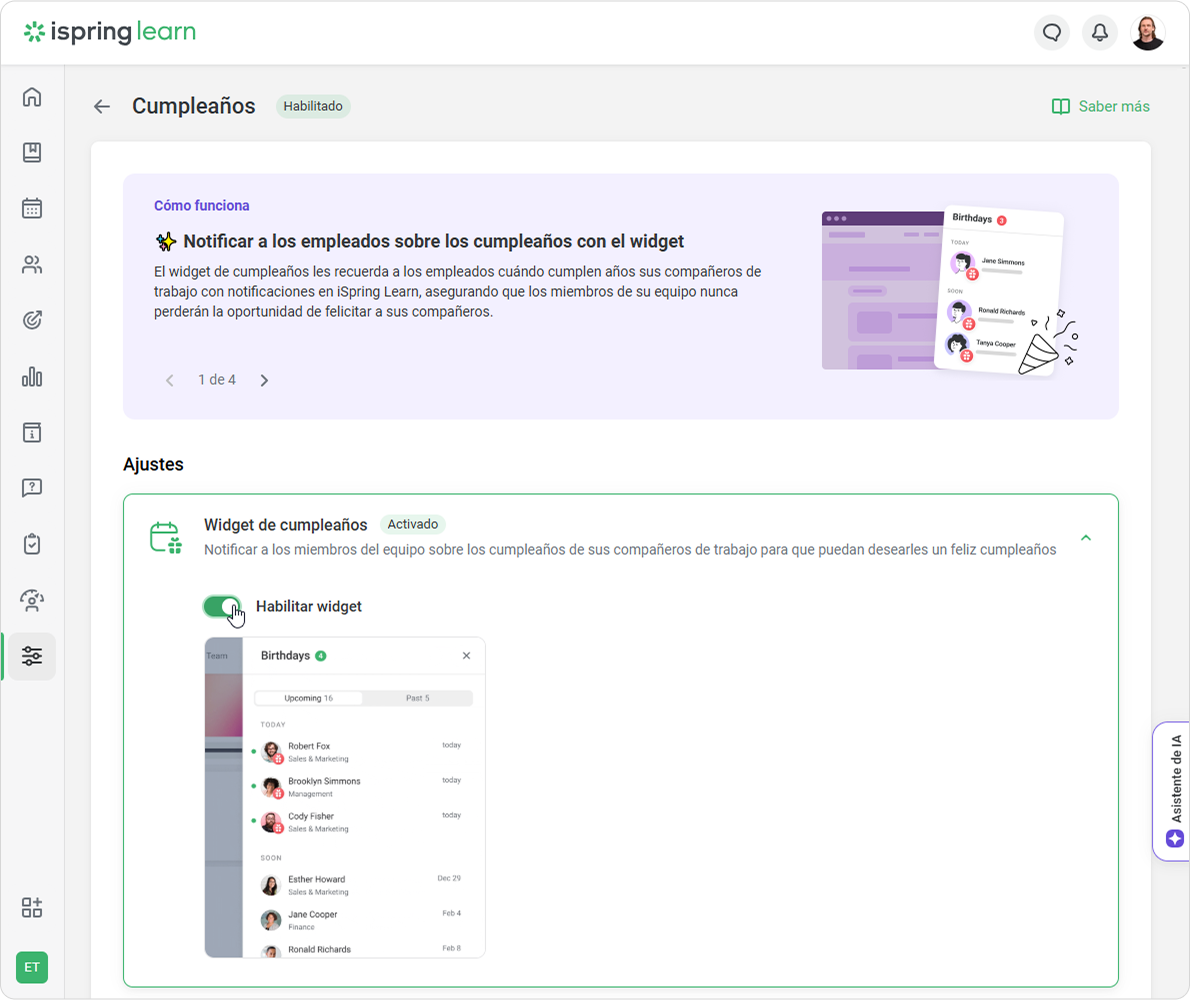The height and width of the screenshot is (1000, 1190).
Task: Click the notifications bell icon
Action: coord(1099,33)
